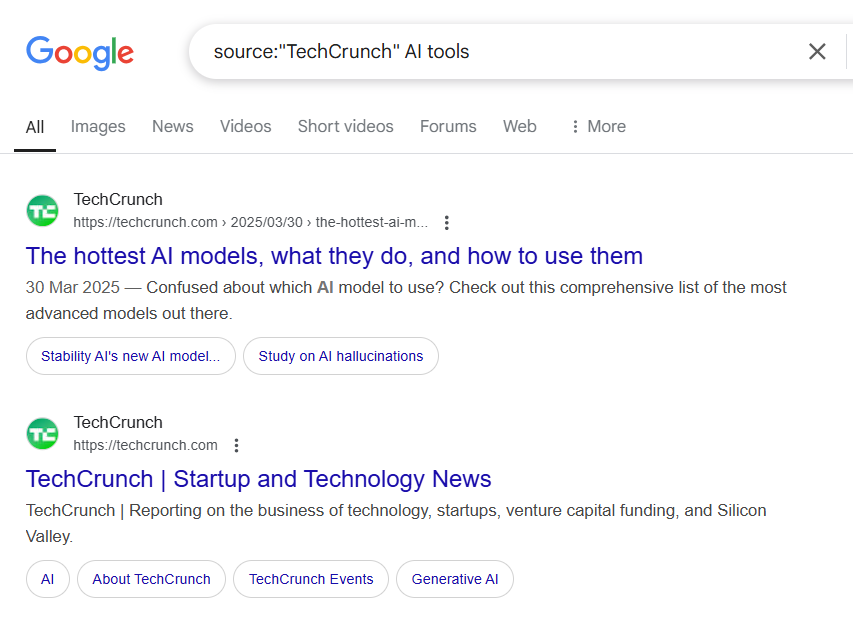Viewport: 853px width, 634px height.
Task: Select the Forums search filter
Action: click(x=448, y=126)
